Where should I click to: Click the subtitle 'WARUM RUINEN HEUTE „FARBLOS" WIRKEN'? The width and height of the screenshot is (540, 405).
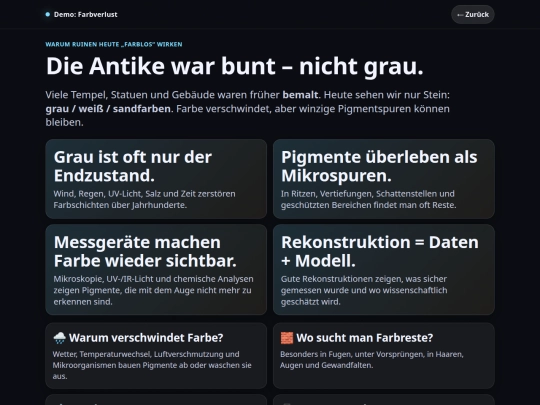click(x=114, y=44)
